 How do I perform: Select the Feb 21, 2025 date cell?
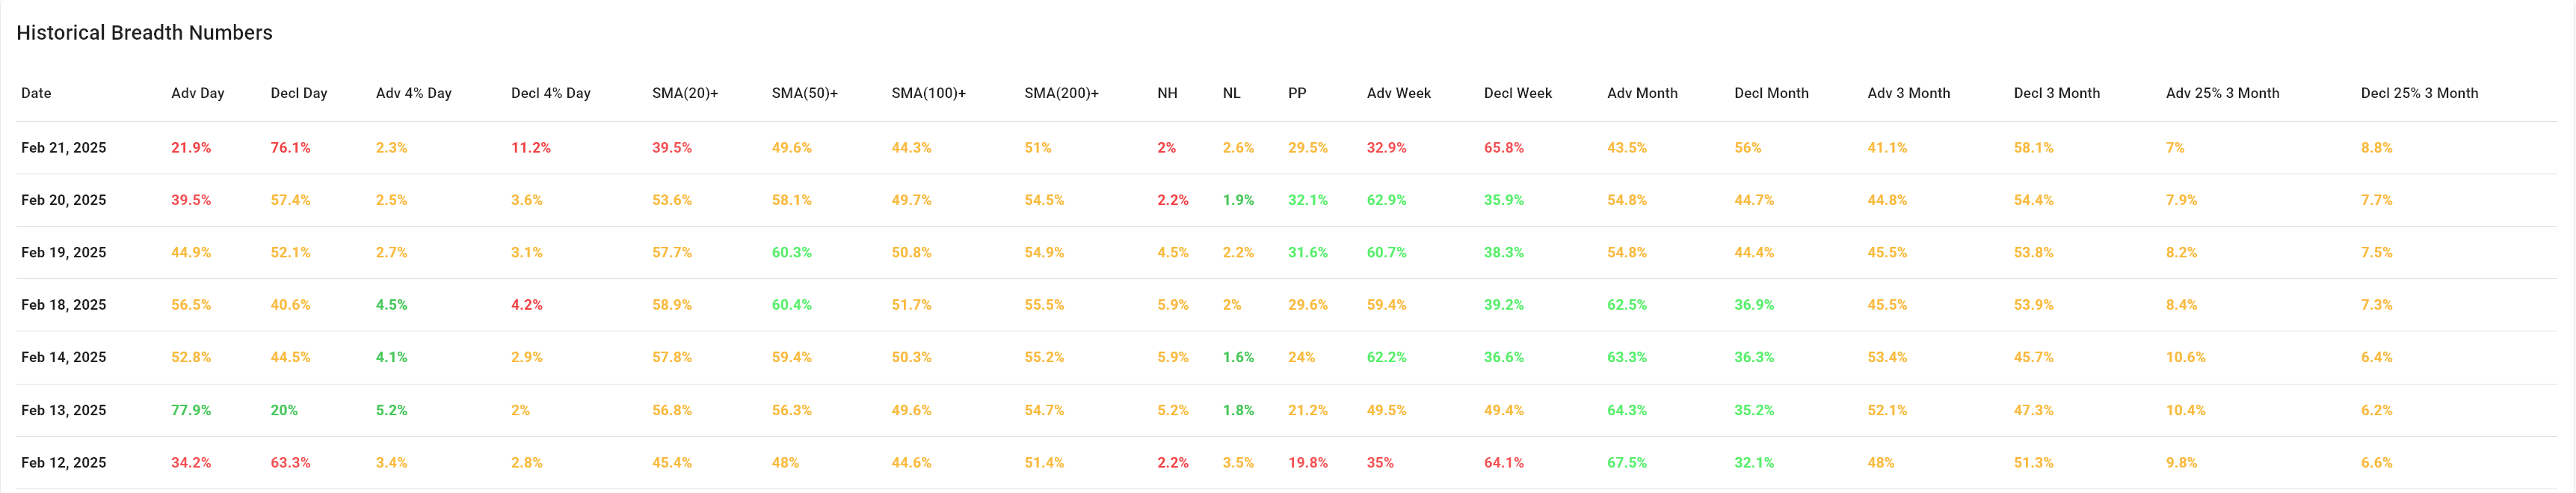pyautogui.click(x=63, y=148)
